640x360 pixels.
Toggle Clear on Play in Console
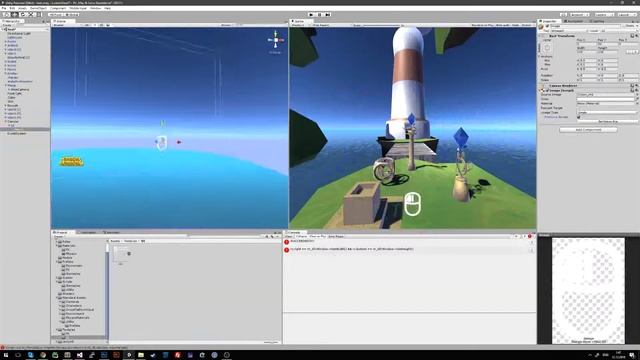click(x=318, y=236)
